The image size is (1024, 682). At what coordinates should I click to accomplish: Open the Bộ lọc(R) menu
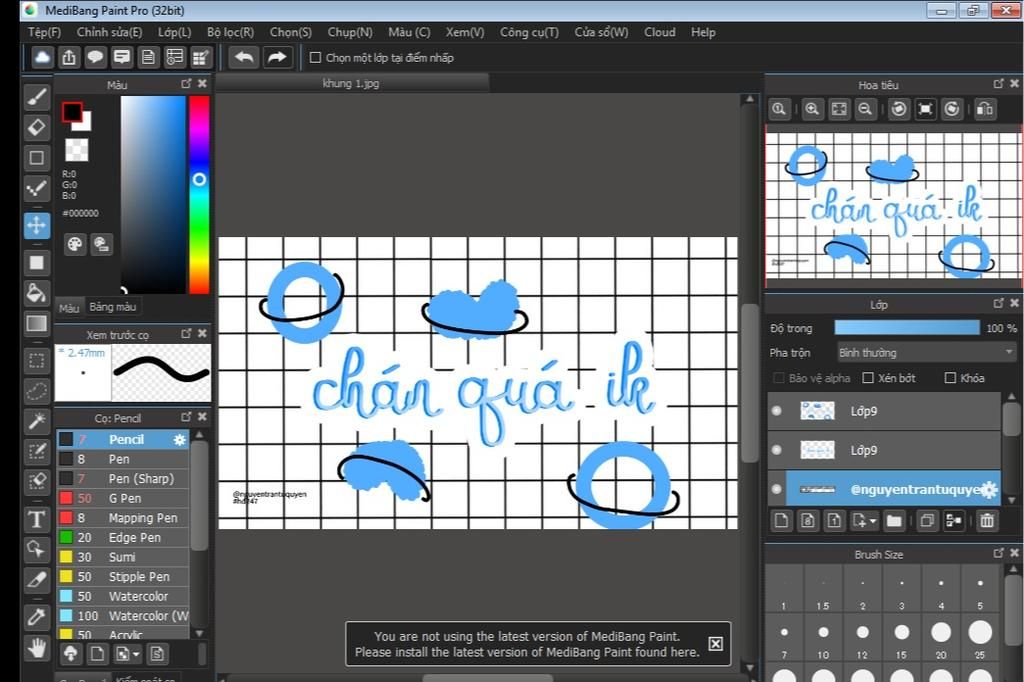coord(231,32)
